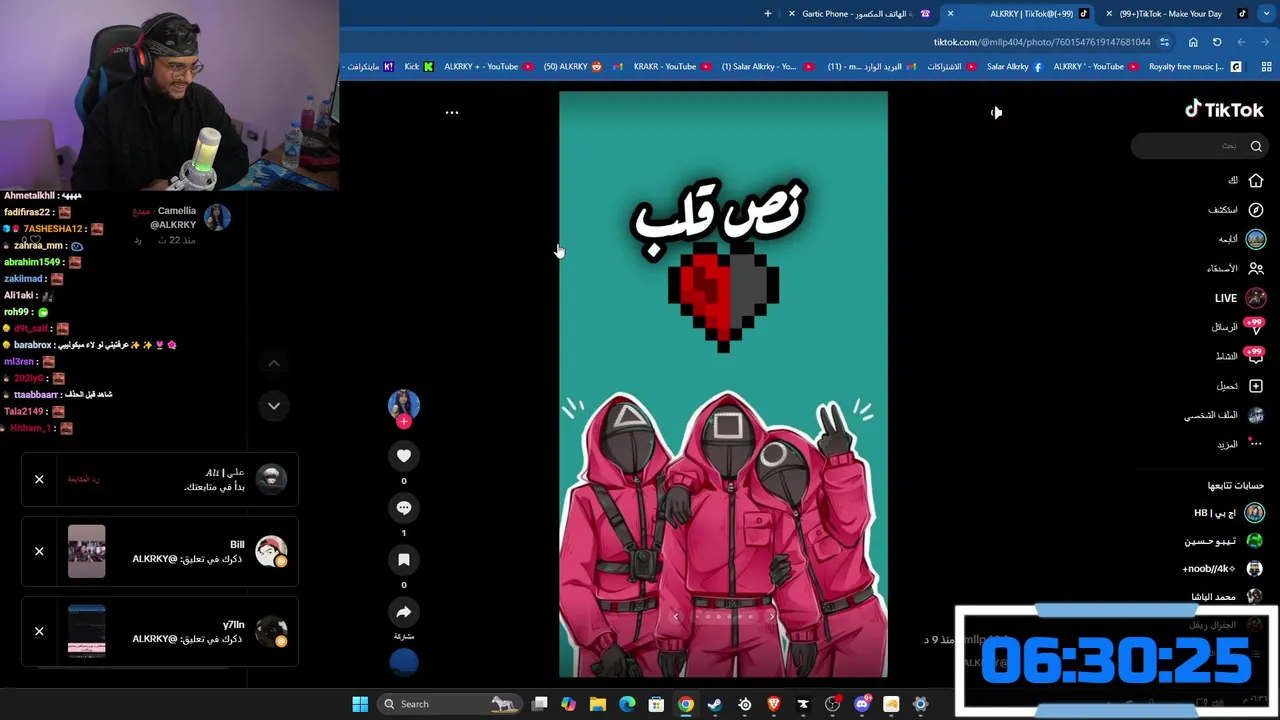Click the search magnifier icon in TikTok
Screen dimensions: 1280x720
click(1256, 146)
